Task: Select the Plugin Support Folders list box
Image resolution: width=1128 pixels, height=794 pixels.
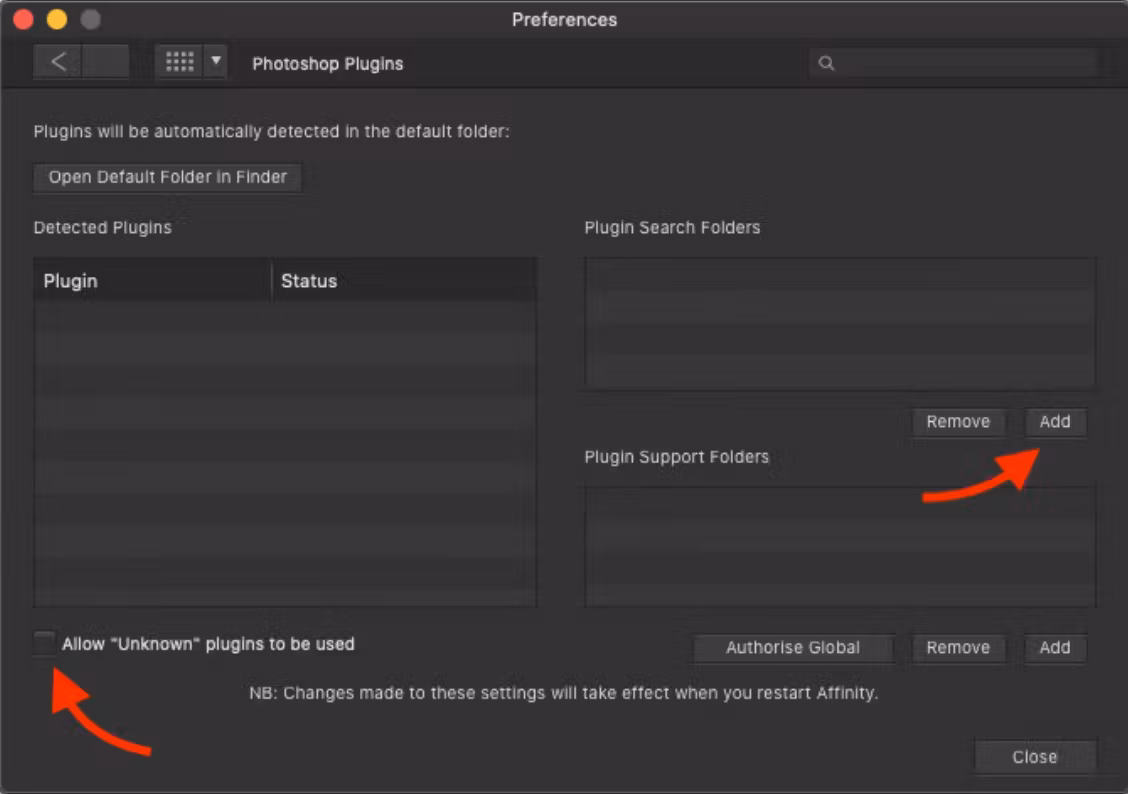Action: point(840,547)
